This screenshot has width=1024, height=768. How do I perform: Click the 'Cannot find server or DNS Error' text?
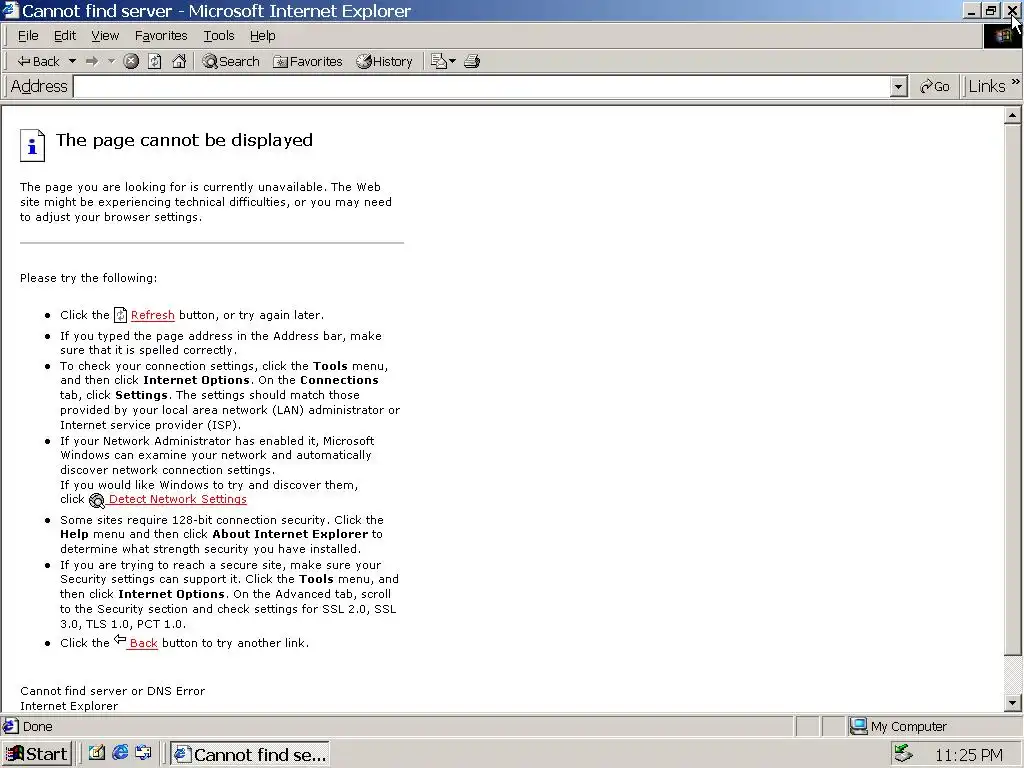coord(112,691)
